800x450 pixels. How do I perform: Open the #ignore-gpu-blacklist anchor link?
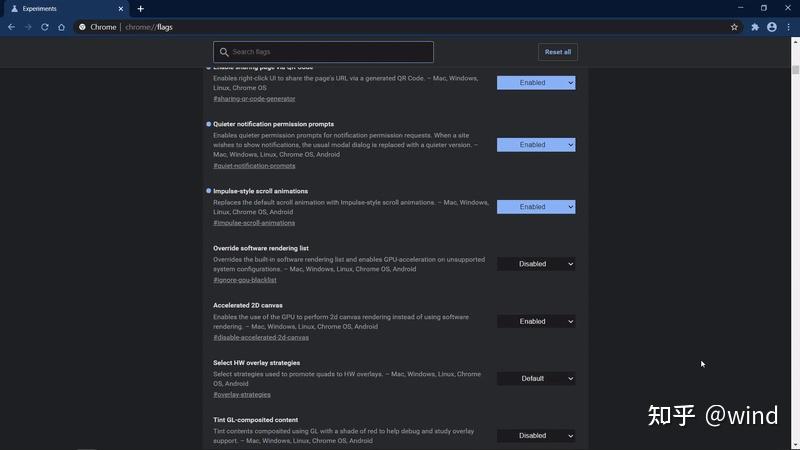coord(246,280)
